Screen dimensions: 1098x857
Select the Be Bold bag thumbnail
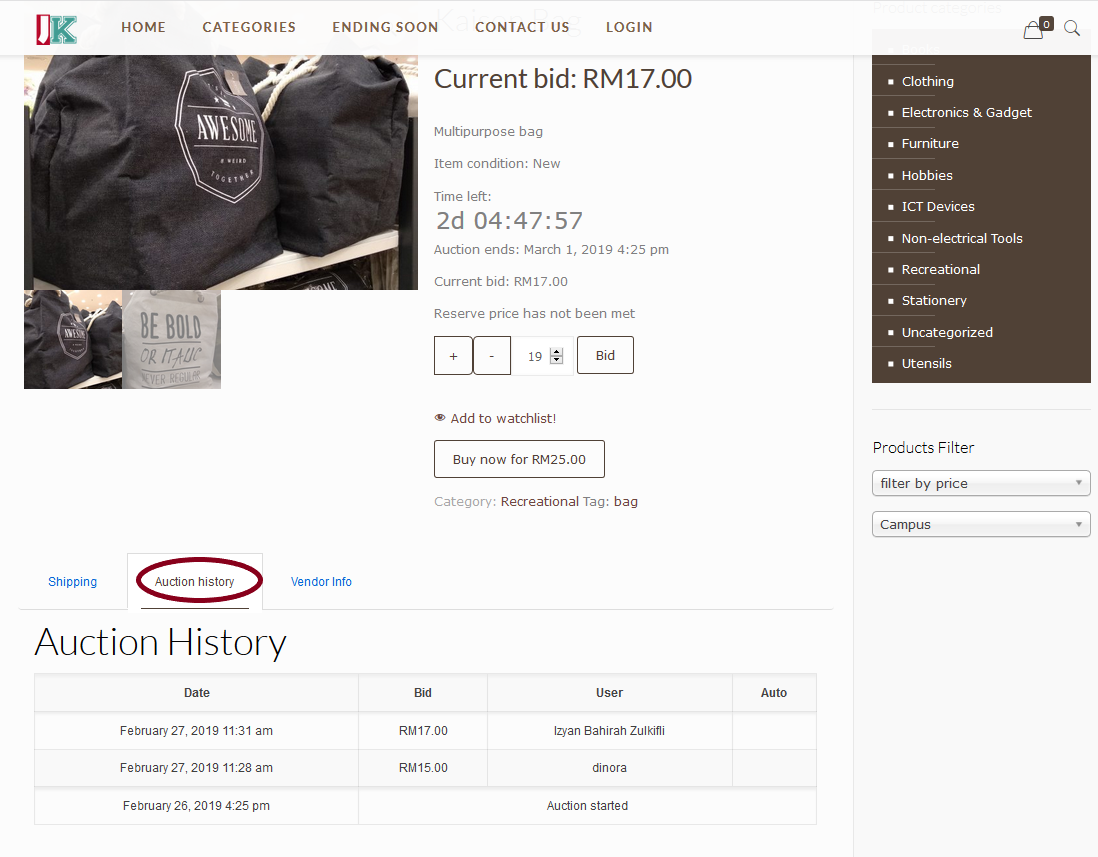tap(172, 340)
